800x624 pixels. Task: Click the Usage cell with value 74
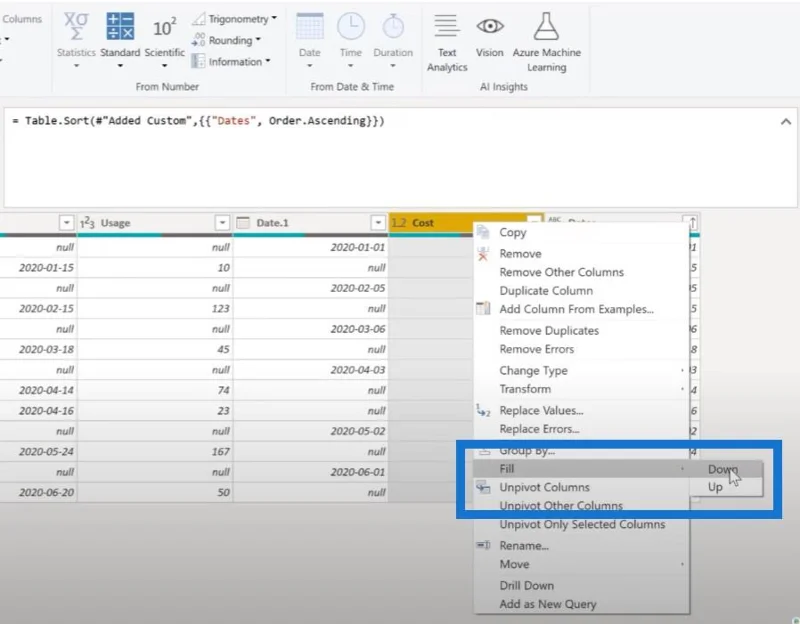pyautogui.click(x=155, y=390)
